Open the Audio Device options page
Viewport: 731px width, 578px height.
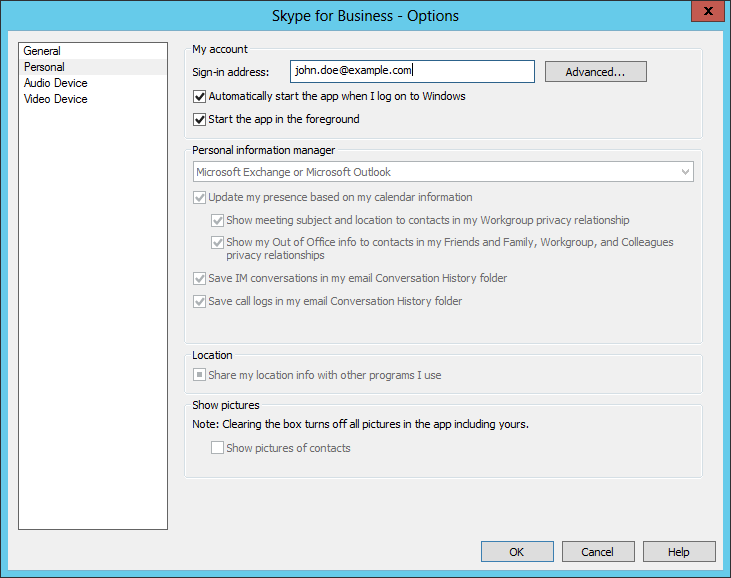[56, 83]
